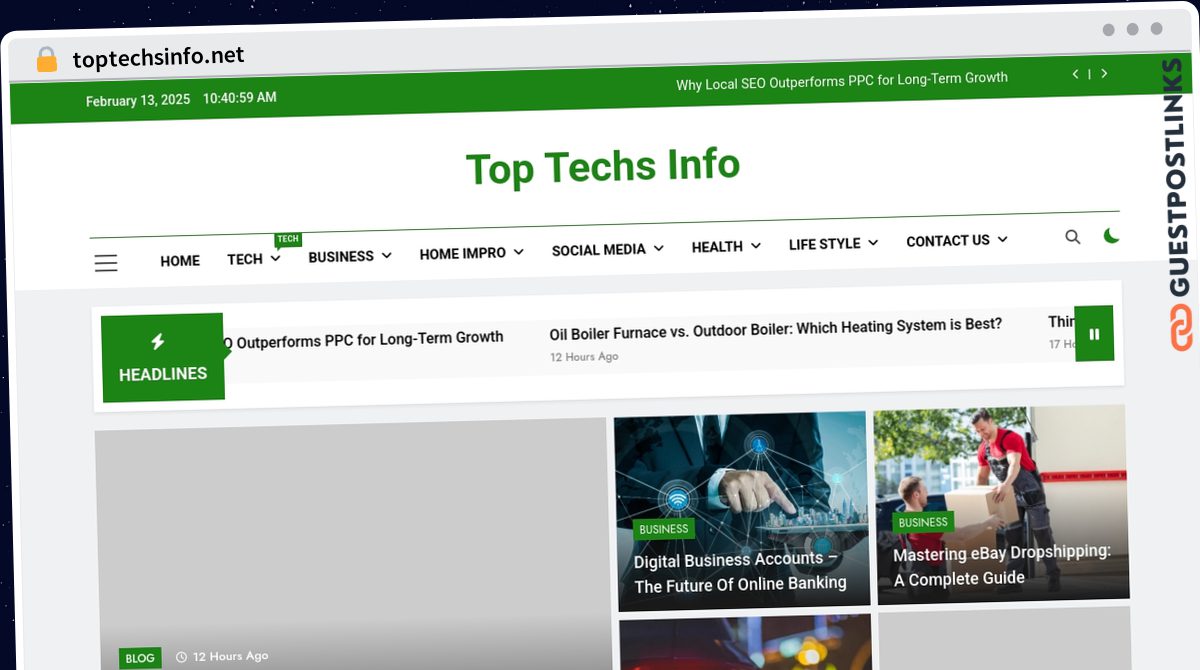Screen dimensions: 1200x670
Task: Click the padlock icon in address bar
Action: click(46, 59)
